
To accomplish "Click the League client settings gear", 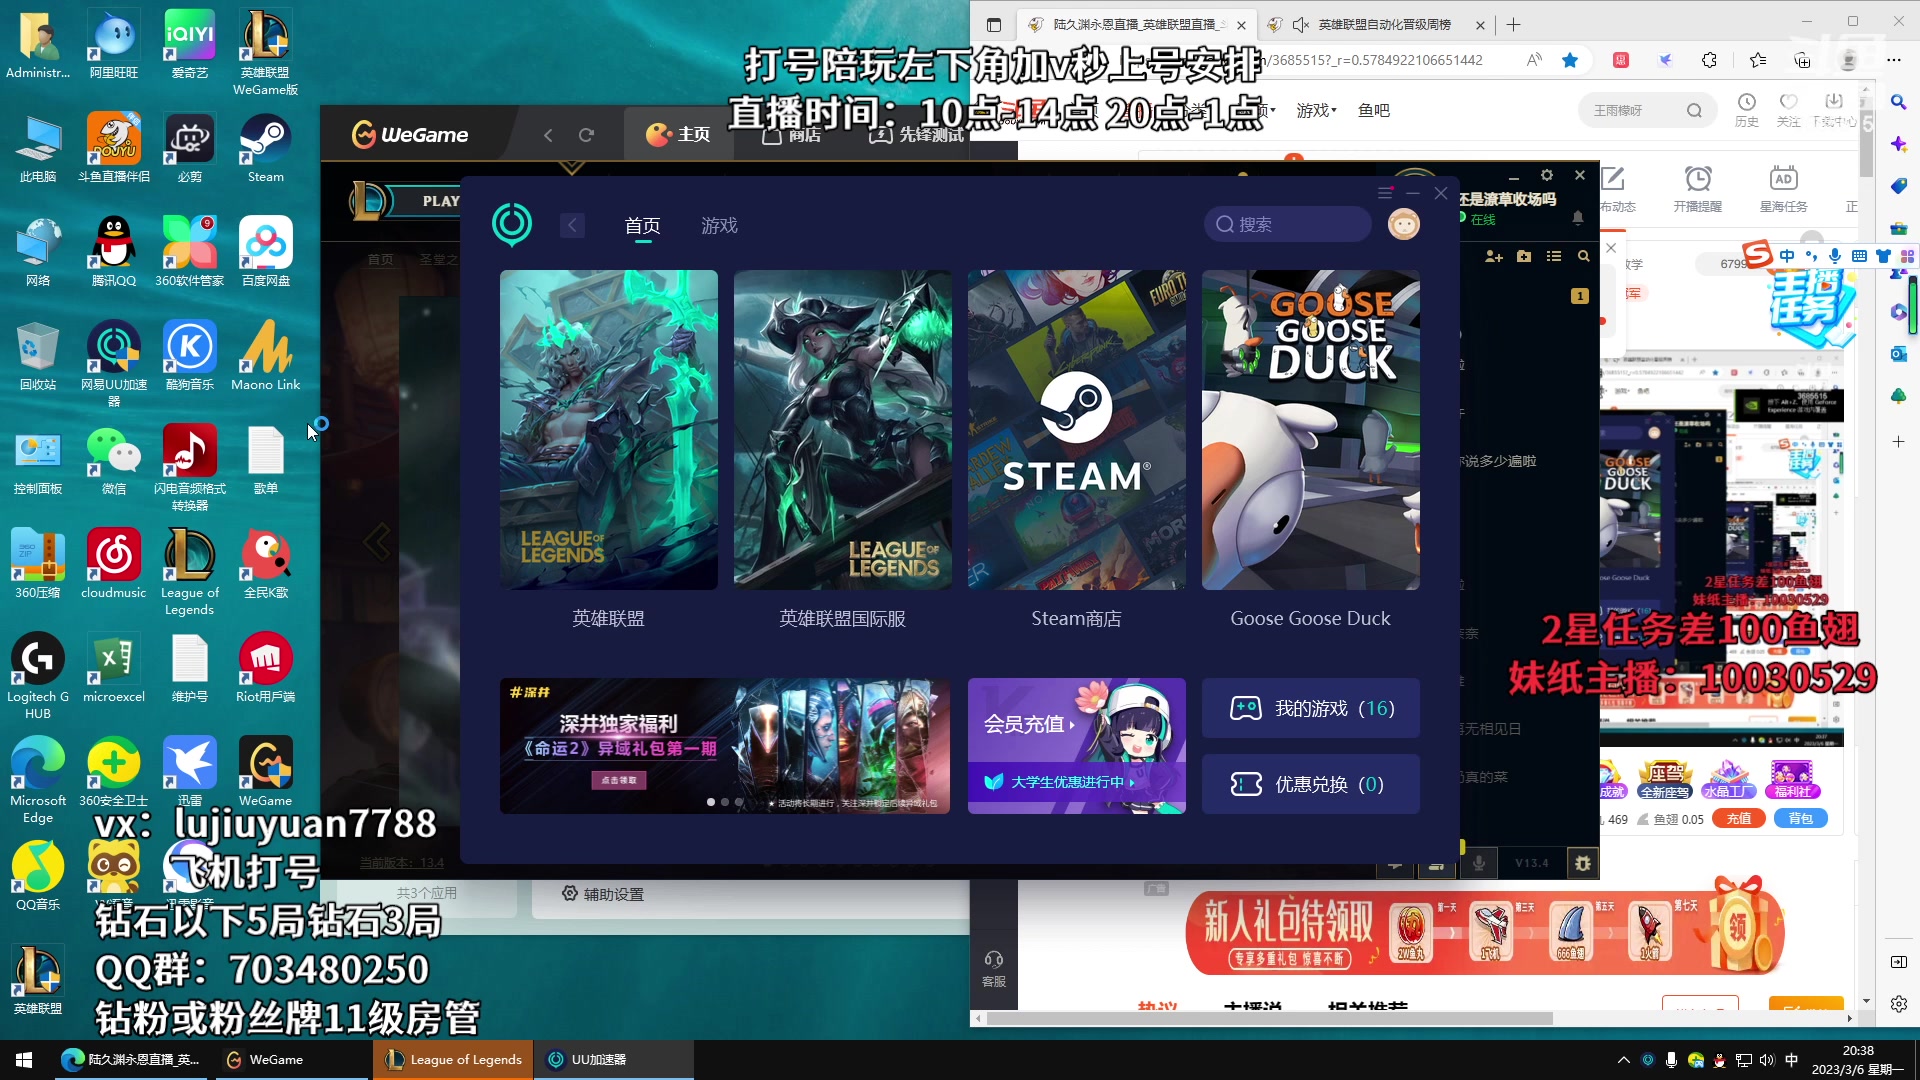I will tap(1547, 175).
